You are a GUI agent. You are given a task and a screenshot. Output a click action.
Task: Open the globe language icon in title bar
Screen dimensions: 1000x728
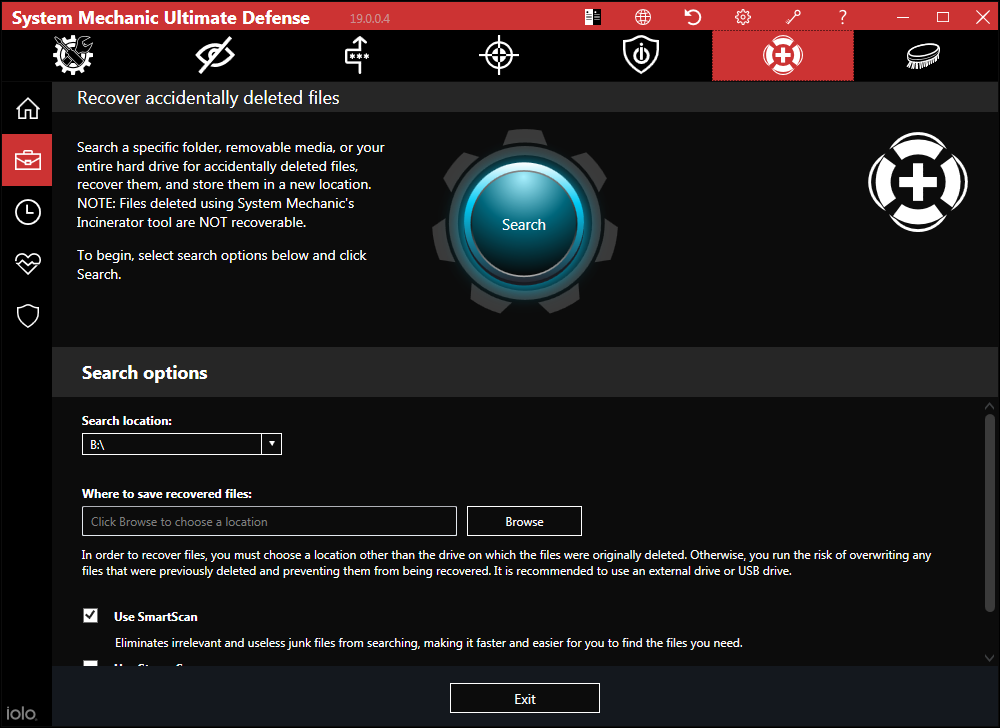[x=643, y=17]
